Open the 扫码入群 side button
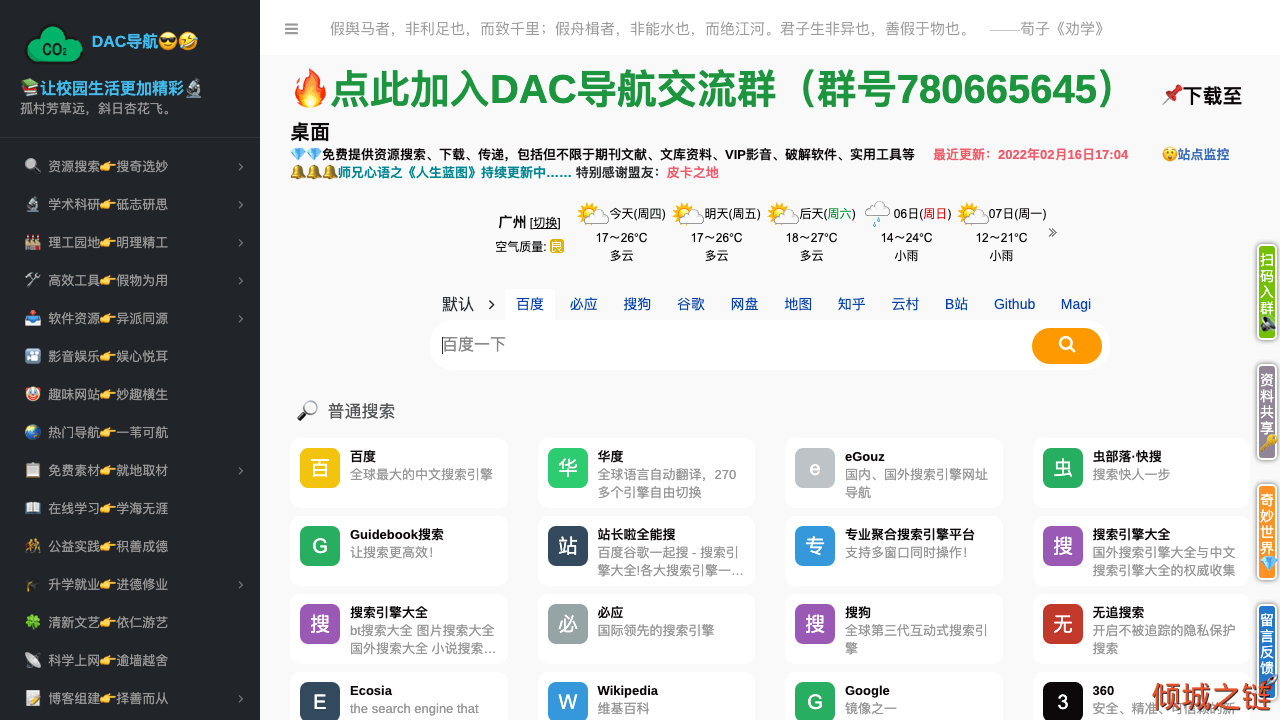The height and width of the screenshot is (720, 1280). tap(1267, 292)
